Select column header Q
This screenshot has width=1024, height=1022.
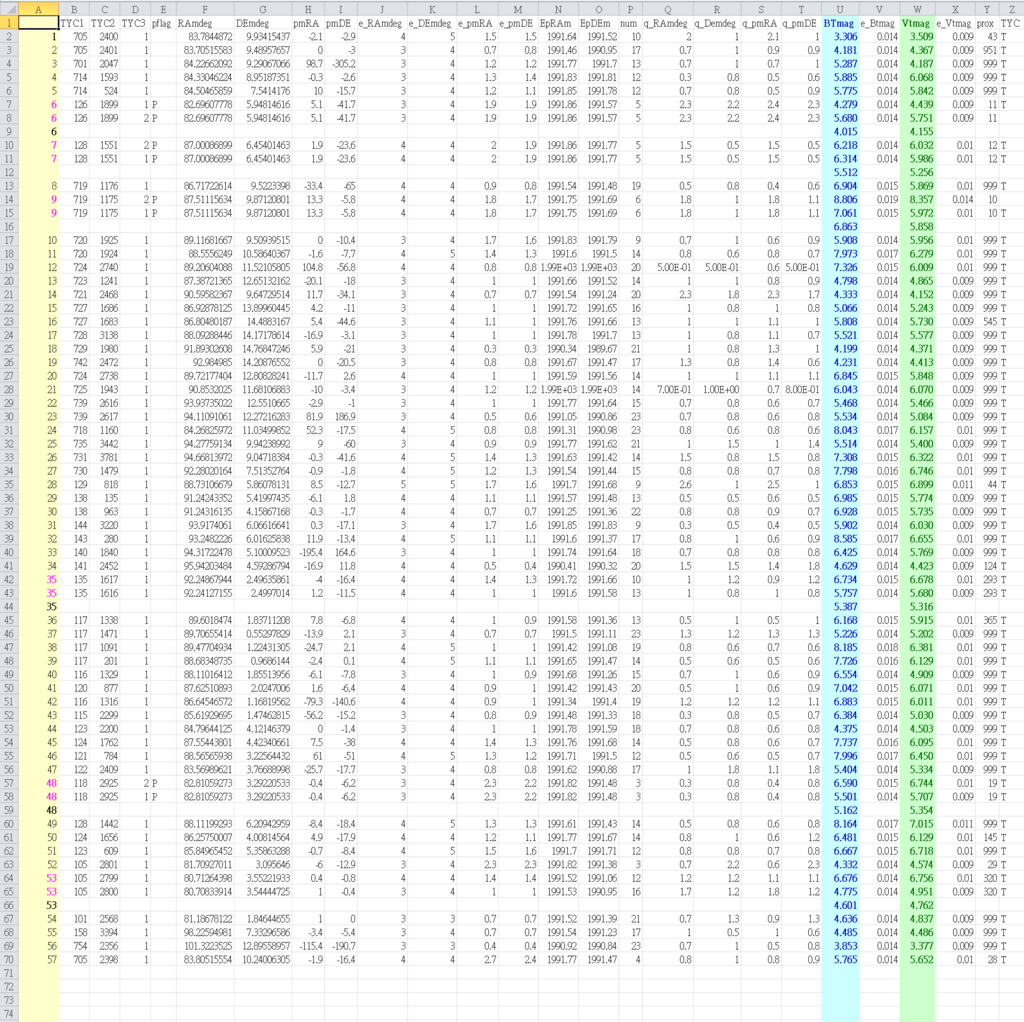click(x=667, y=9)
